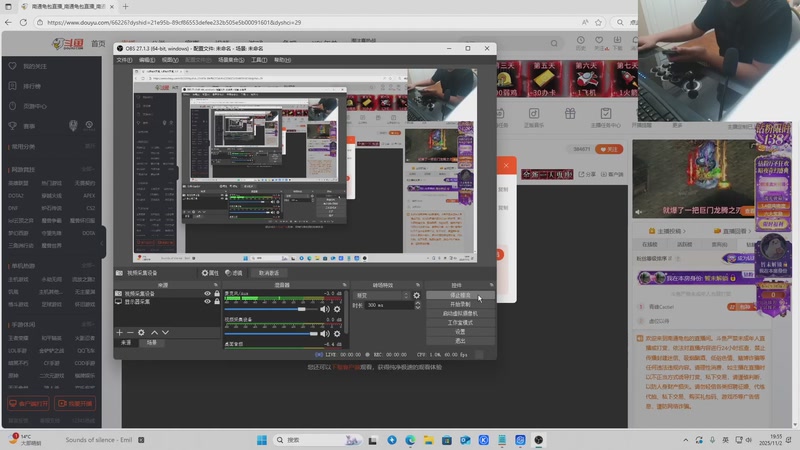Viewport: 800px width, 450px height.
Task: Click the OBS preview canvas
Action: [305, 166]
